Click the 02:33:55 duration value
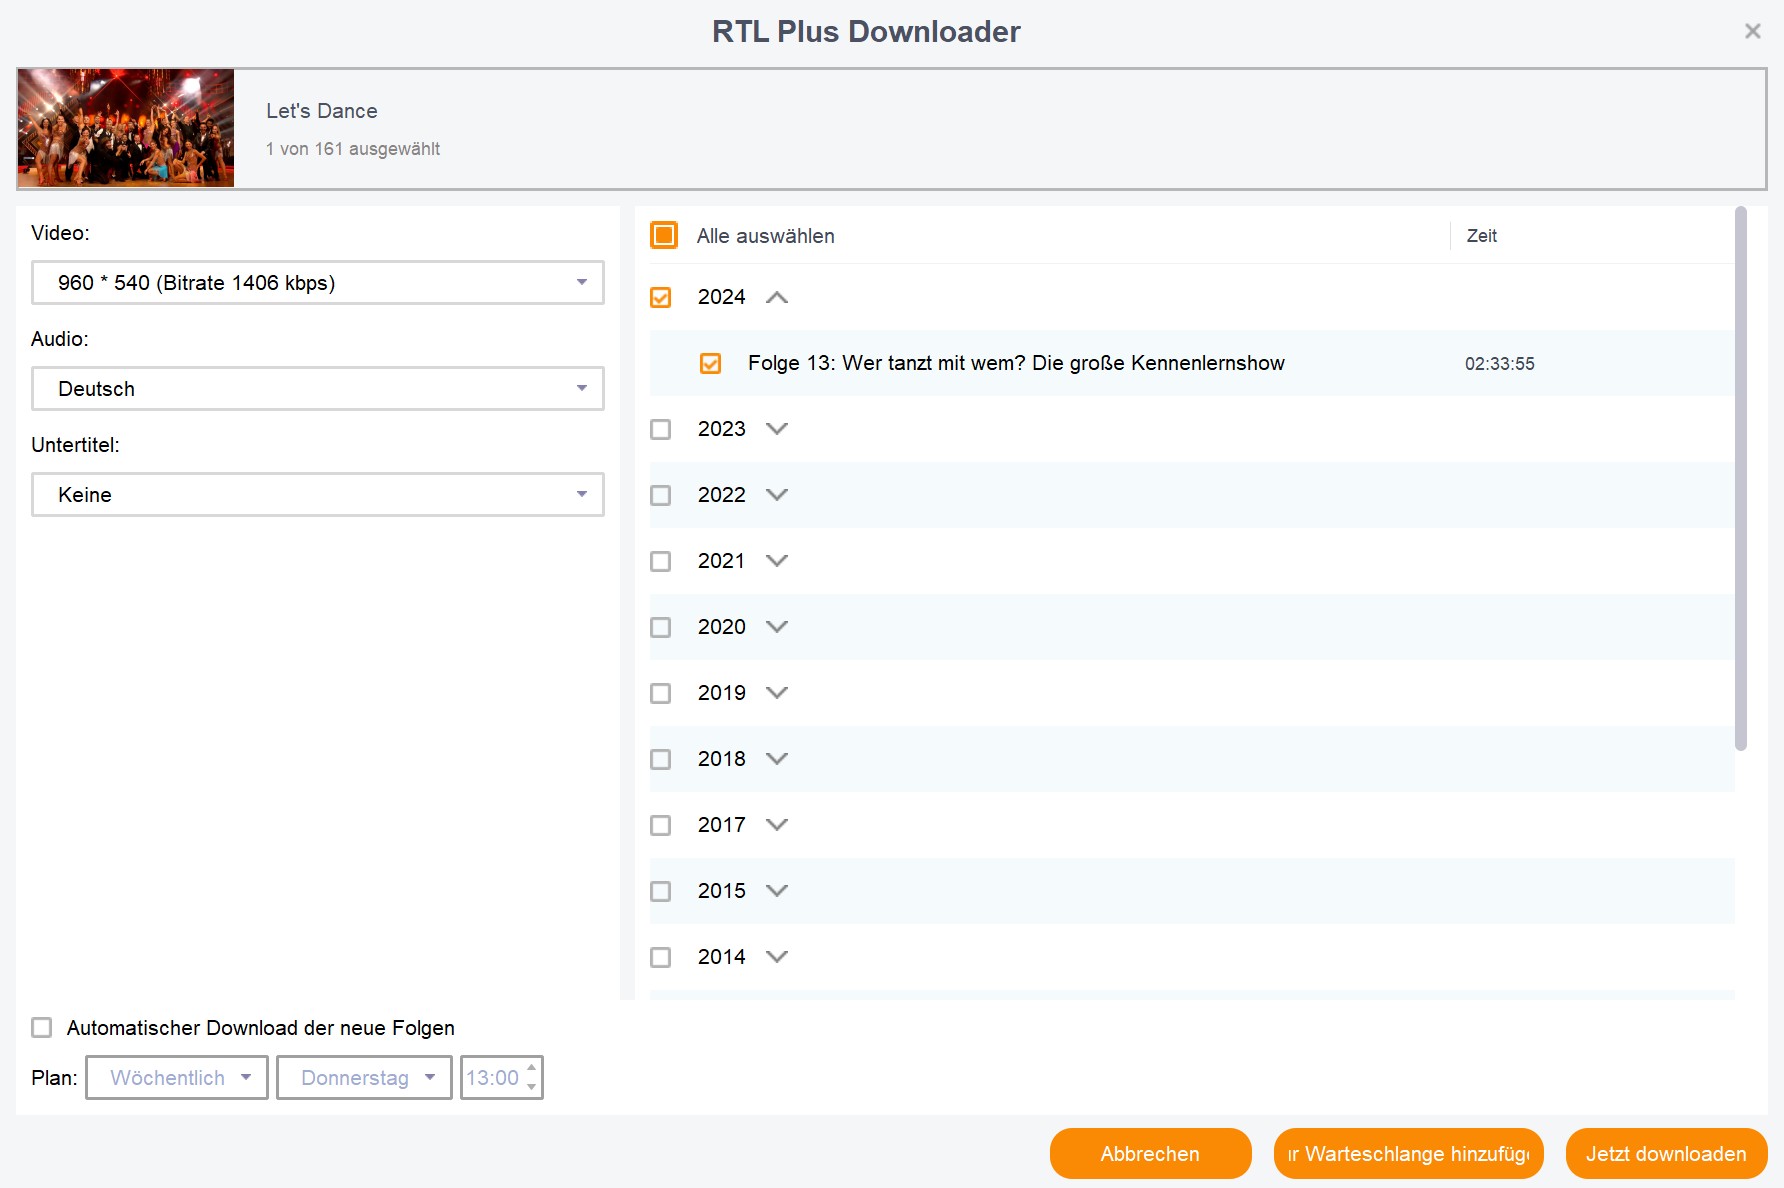 pos(1499,364)
